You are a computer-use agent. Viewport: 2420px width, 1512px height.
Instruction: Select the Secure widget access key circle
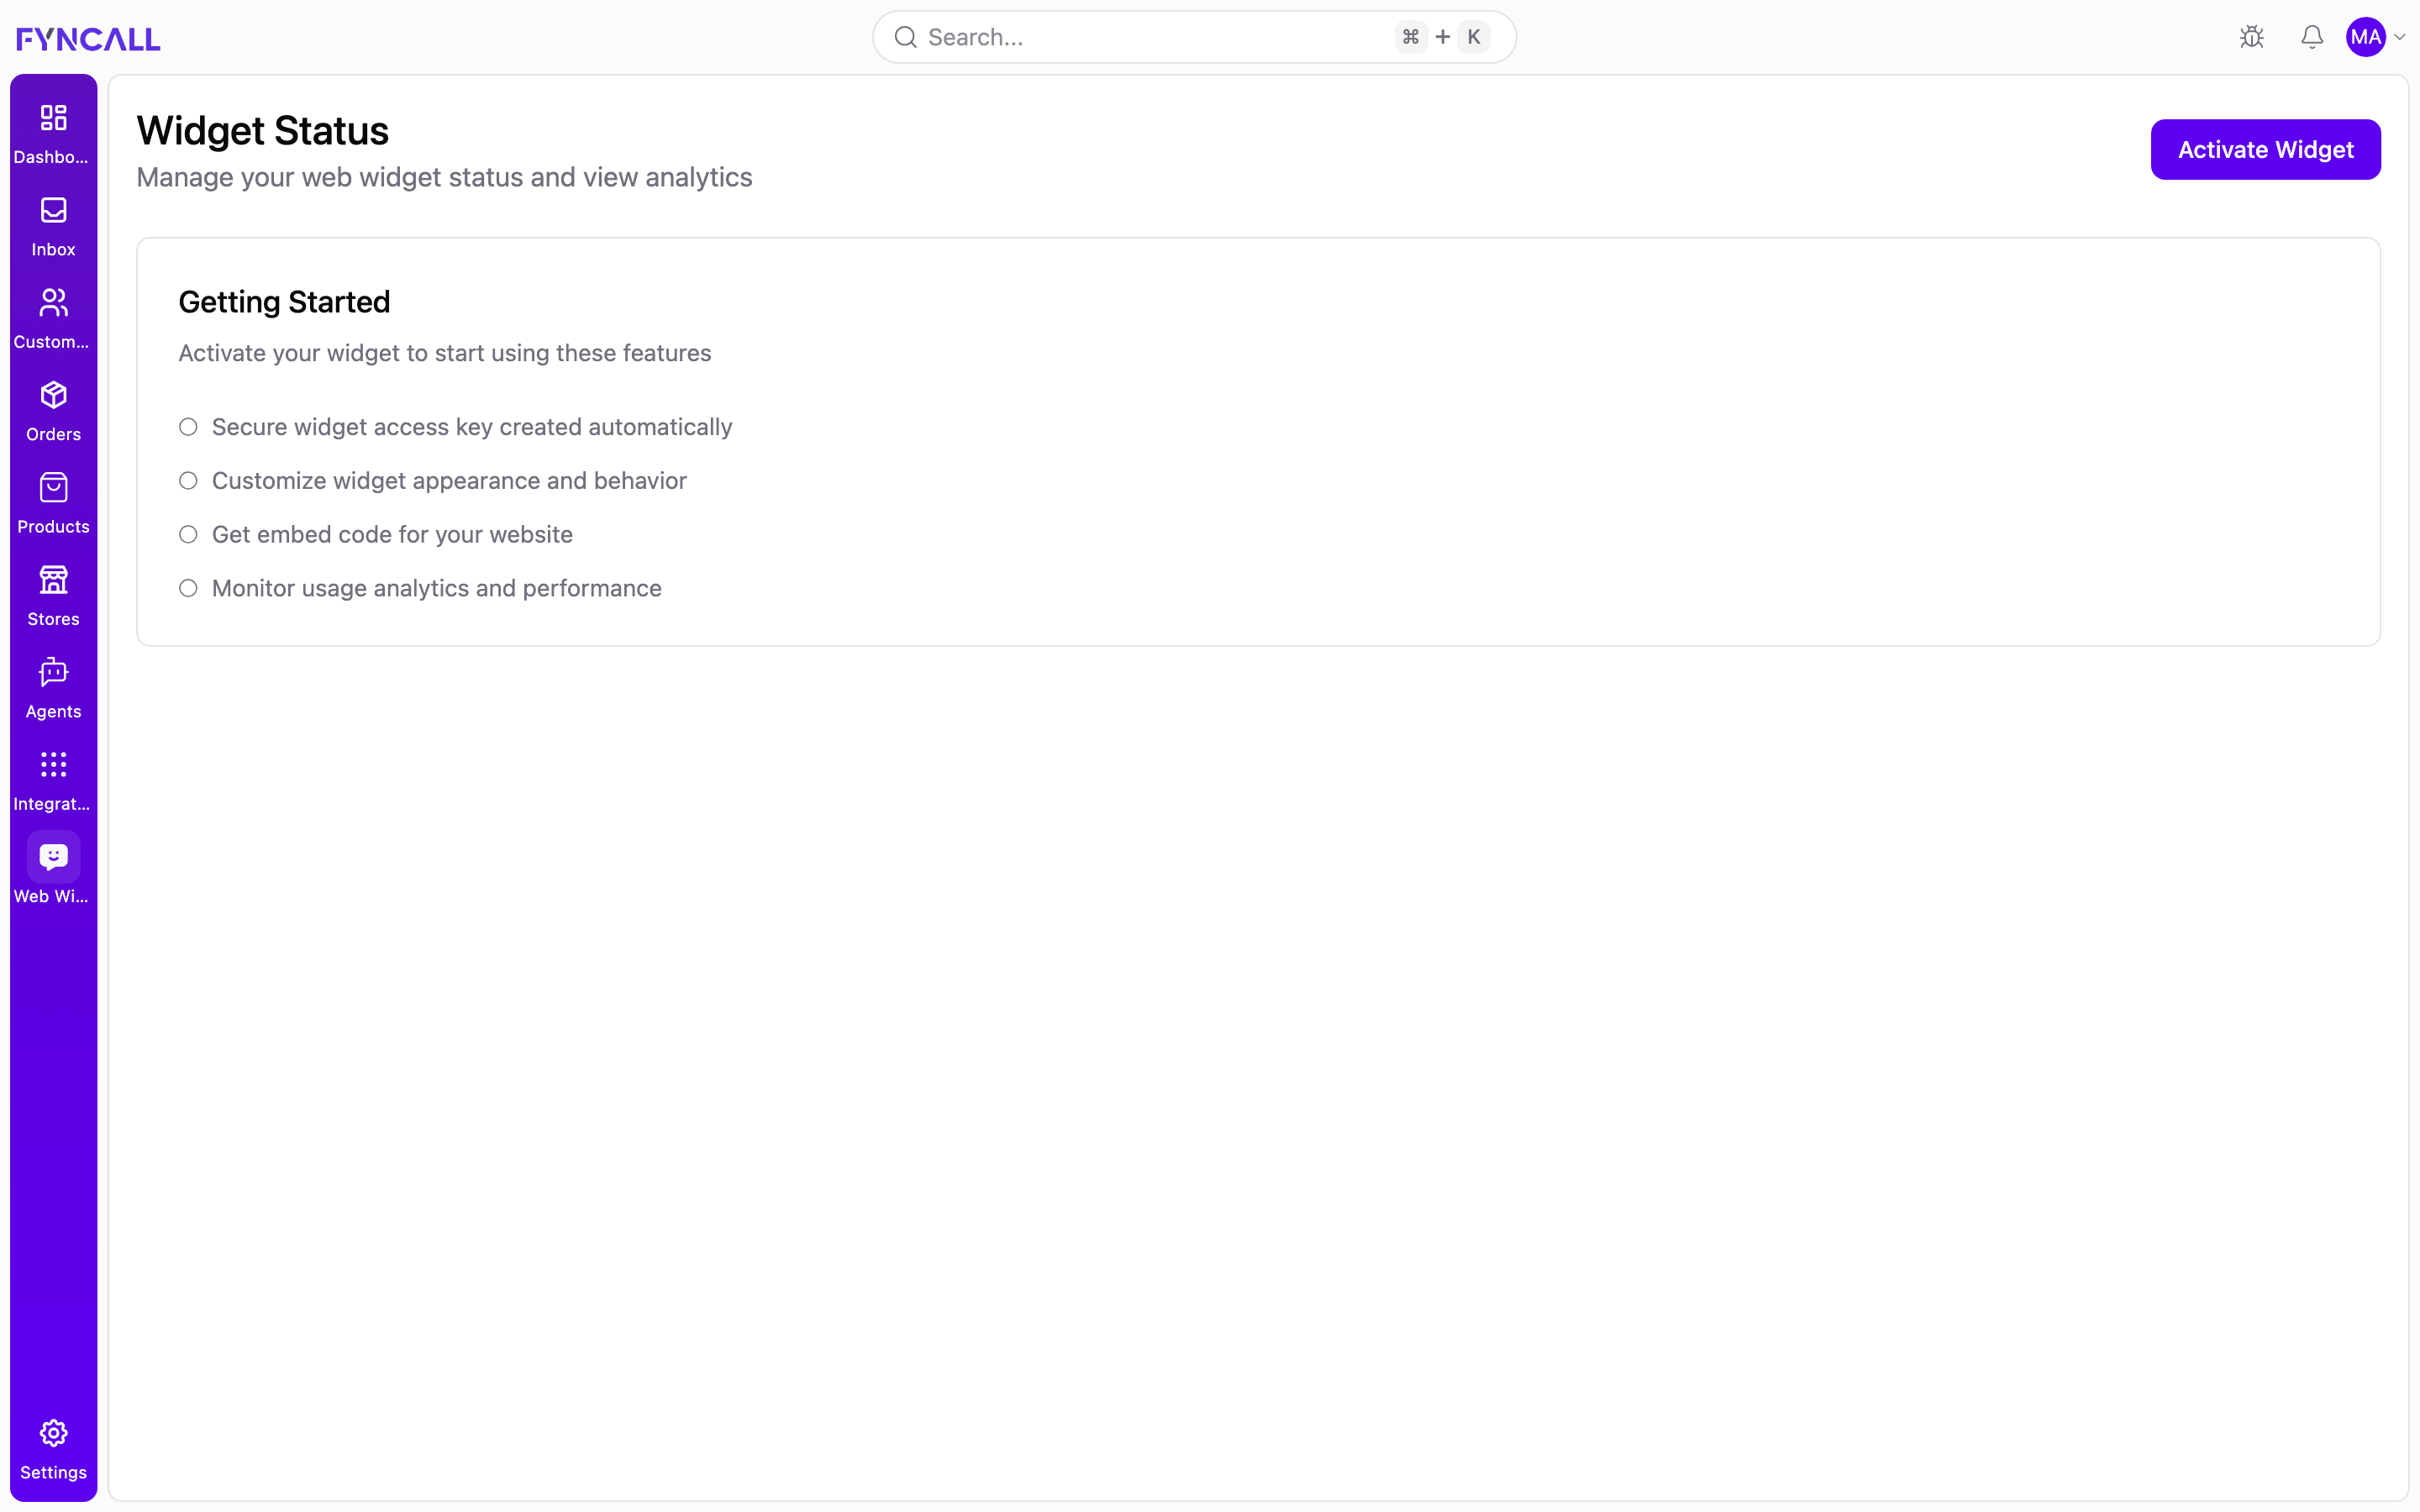pos(188,427)
